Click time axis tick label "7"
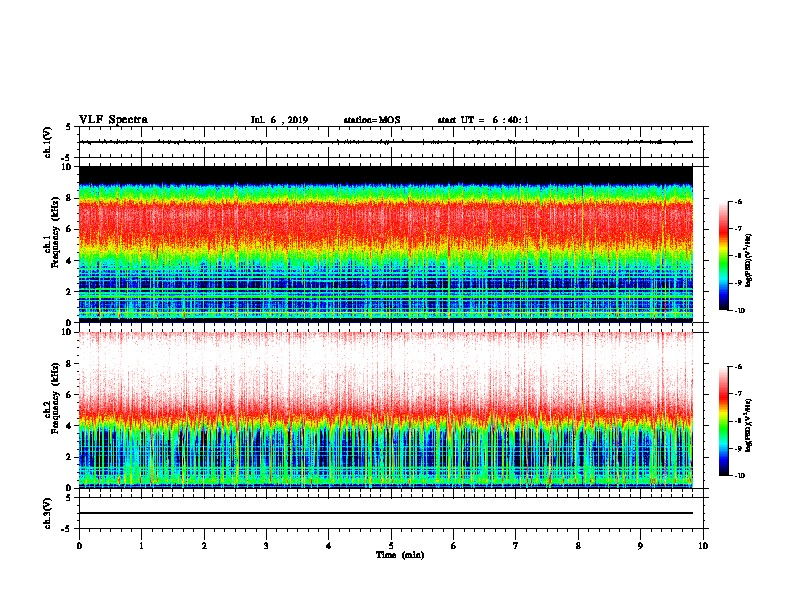792x612 pixels. tap(516, 546)
